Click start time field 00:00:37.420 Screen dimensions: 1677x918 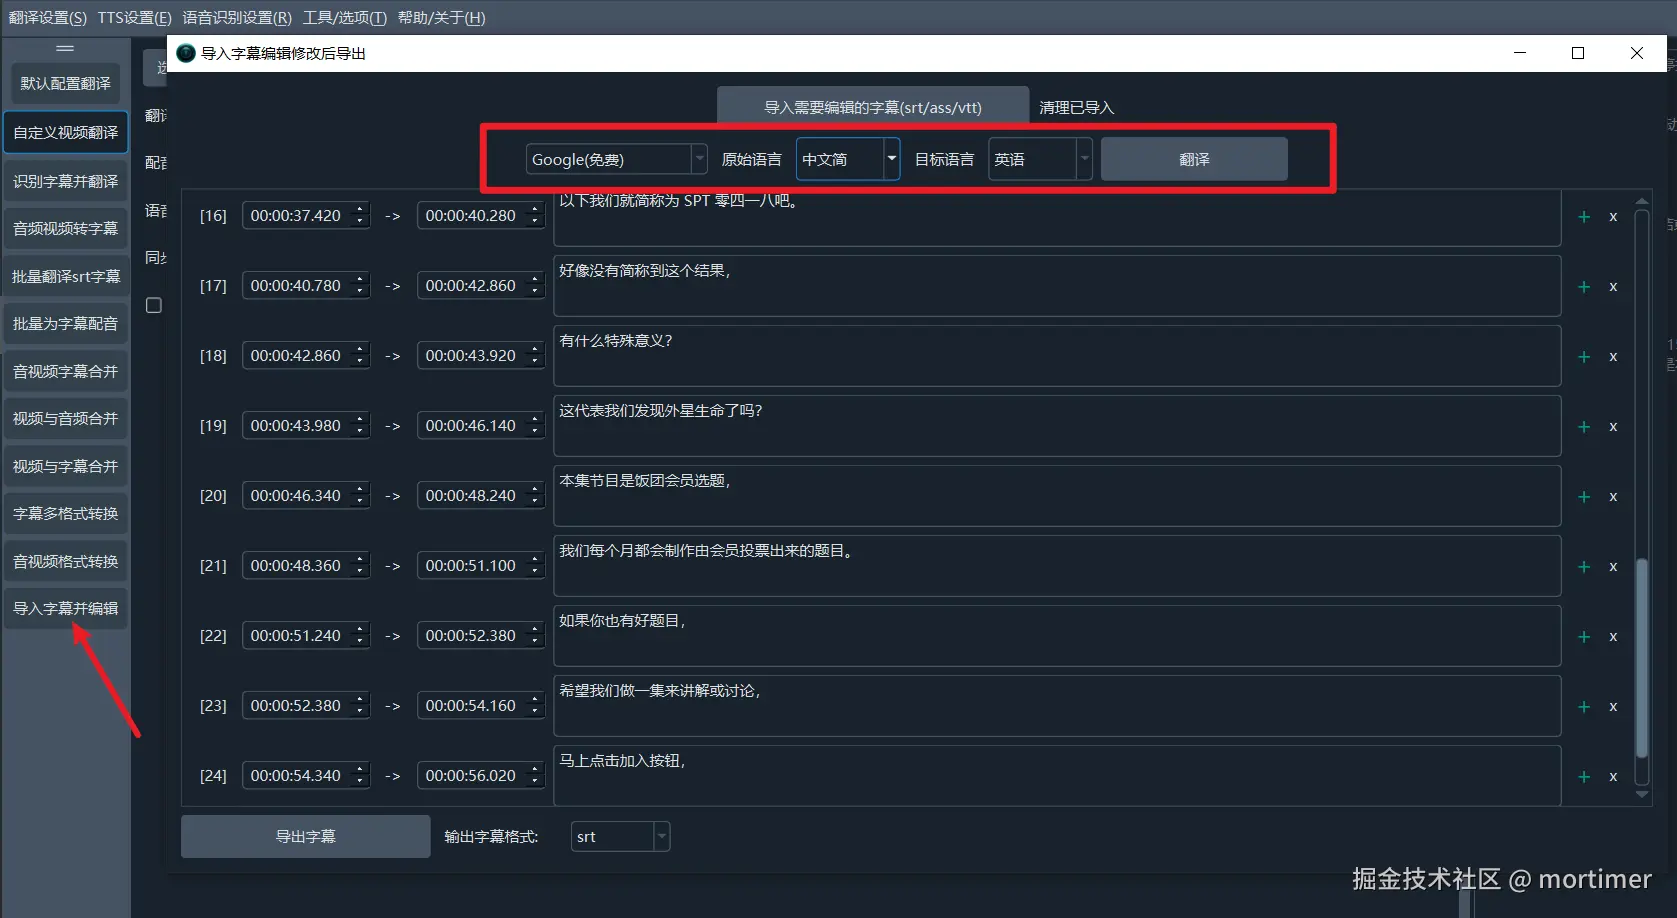(x=306, y=215)
